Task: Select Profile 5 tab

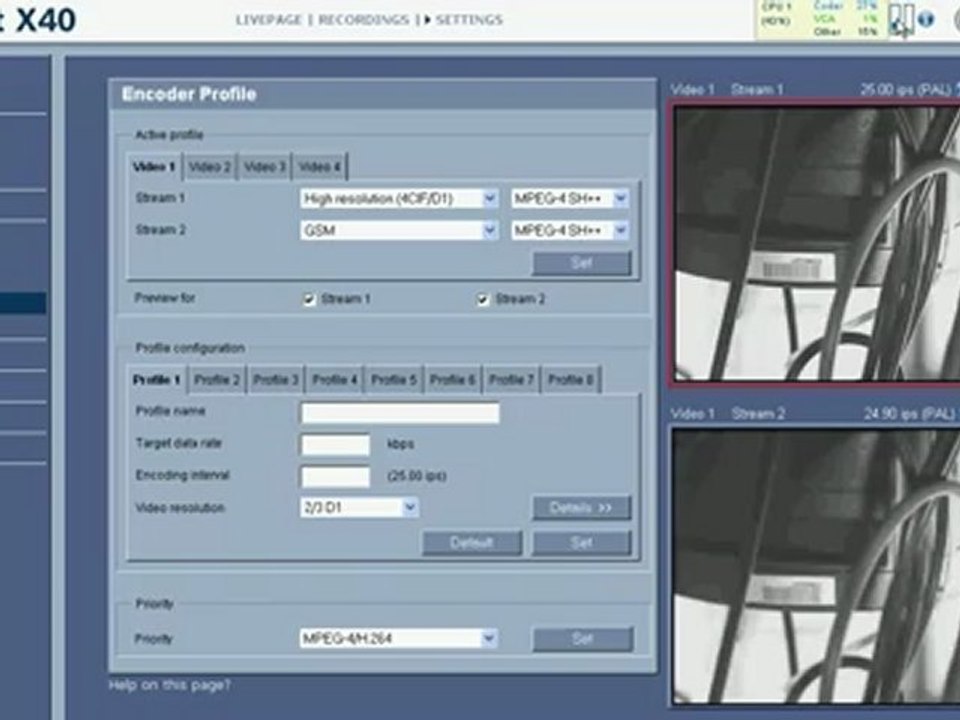Action: 394,380
